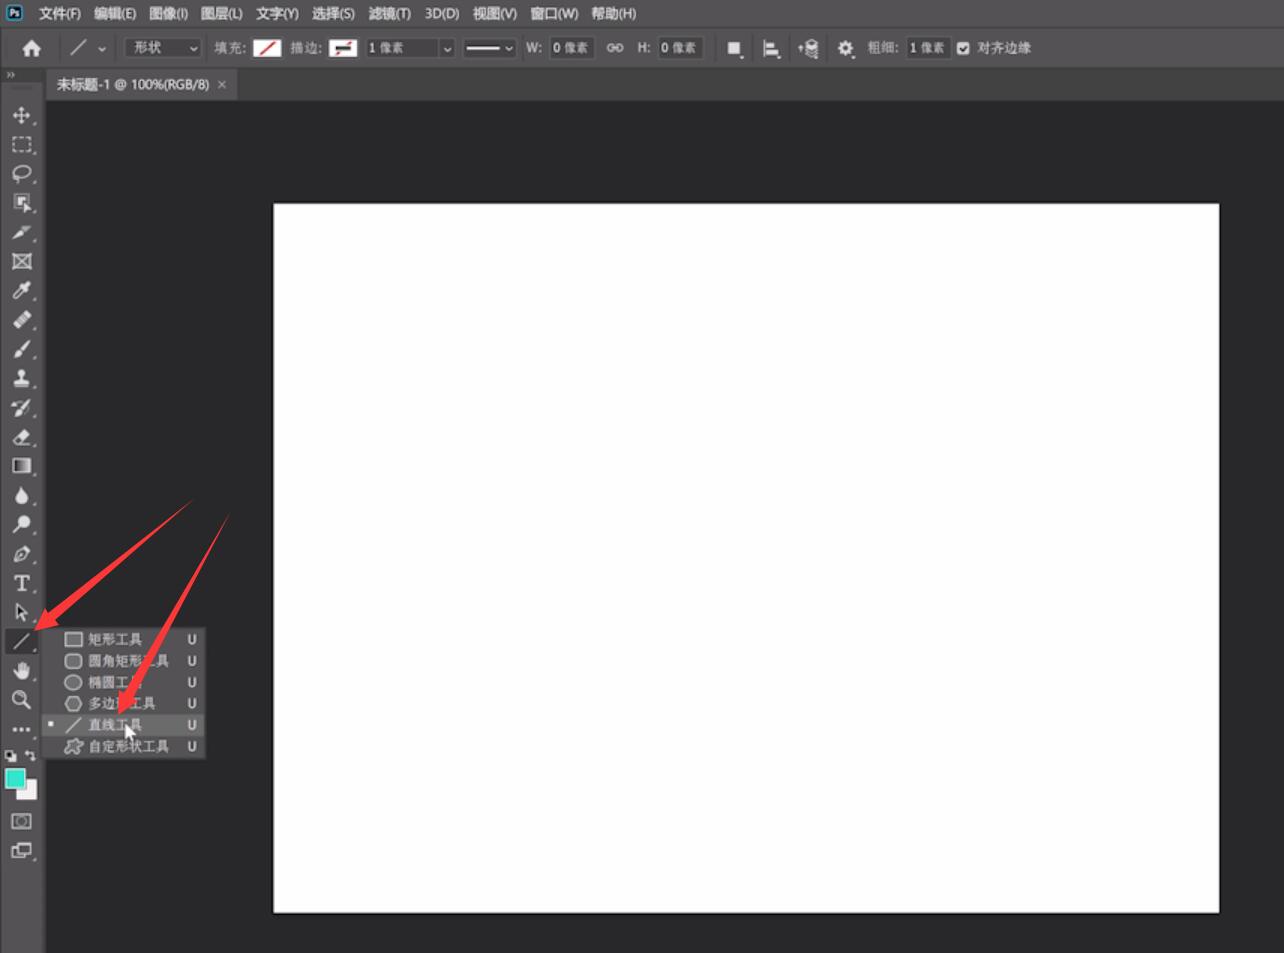The height and width of the screenshot is (953, 1284).
Task: Swap foreground and background colors
Action: click(30, 756)
